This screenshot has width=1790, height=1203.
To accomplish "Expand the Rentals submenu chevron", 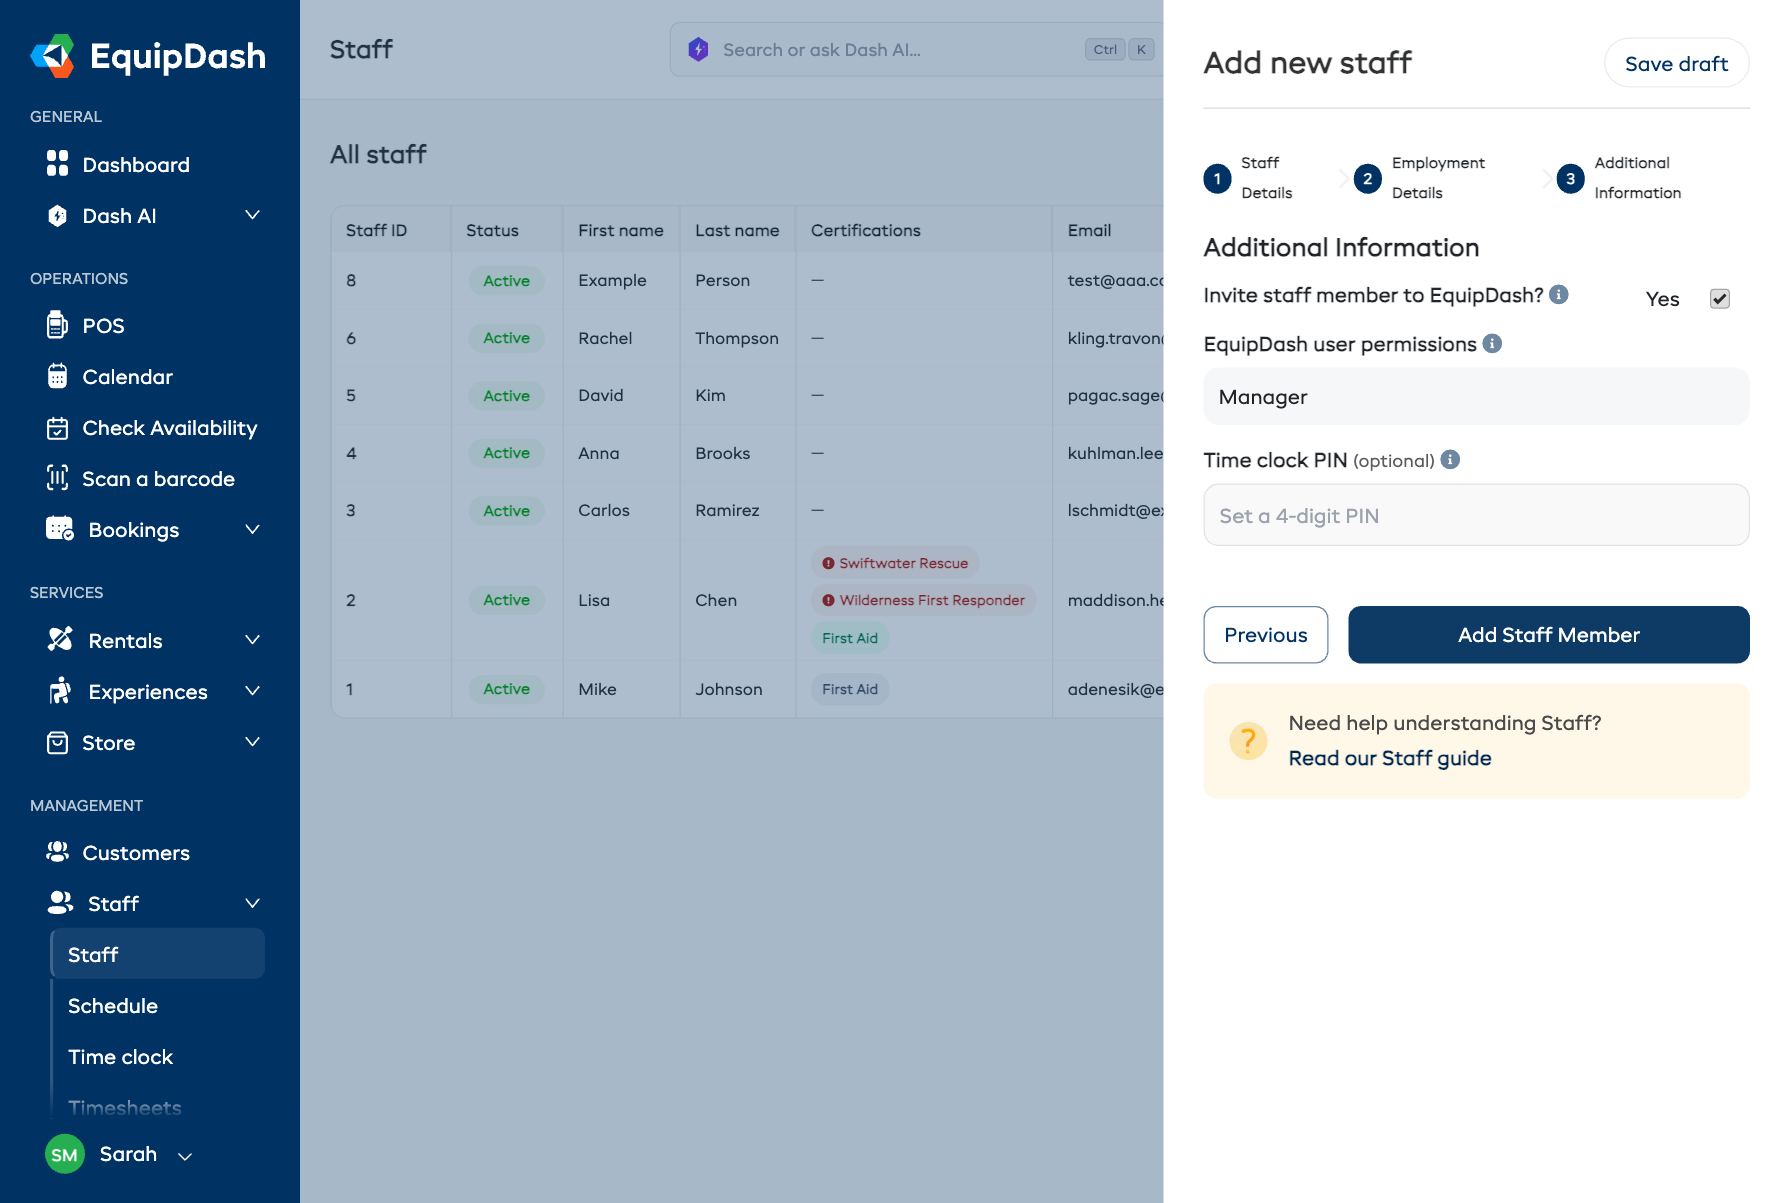I will tap(253, 640).
